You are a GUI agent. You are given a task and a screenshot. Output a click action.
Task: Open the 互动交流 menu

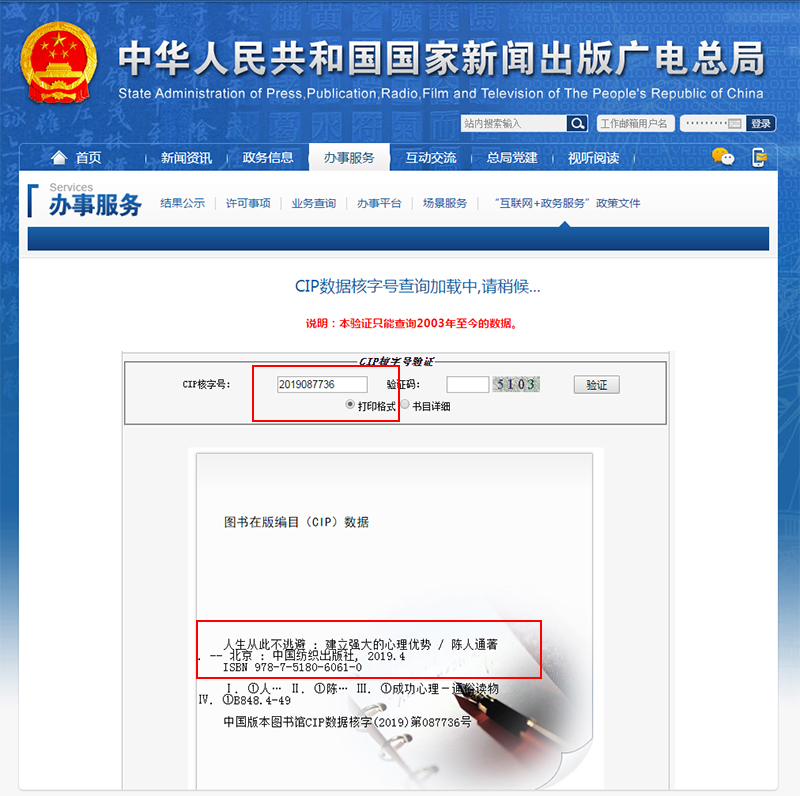431,158
